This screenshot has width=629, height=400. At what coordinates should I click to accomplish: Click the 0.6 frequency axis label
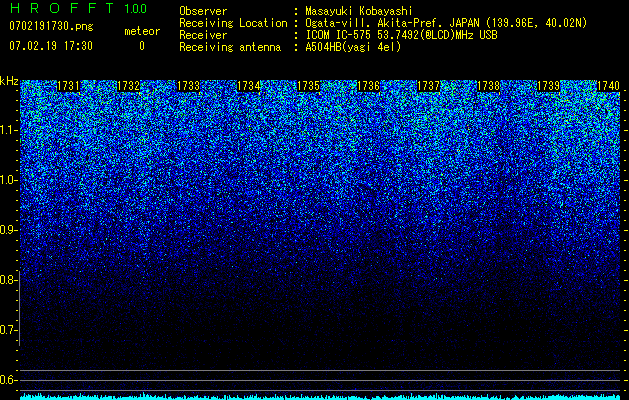point(9,380)
